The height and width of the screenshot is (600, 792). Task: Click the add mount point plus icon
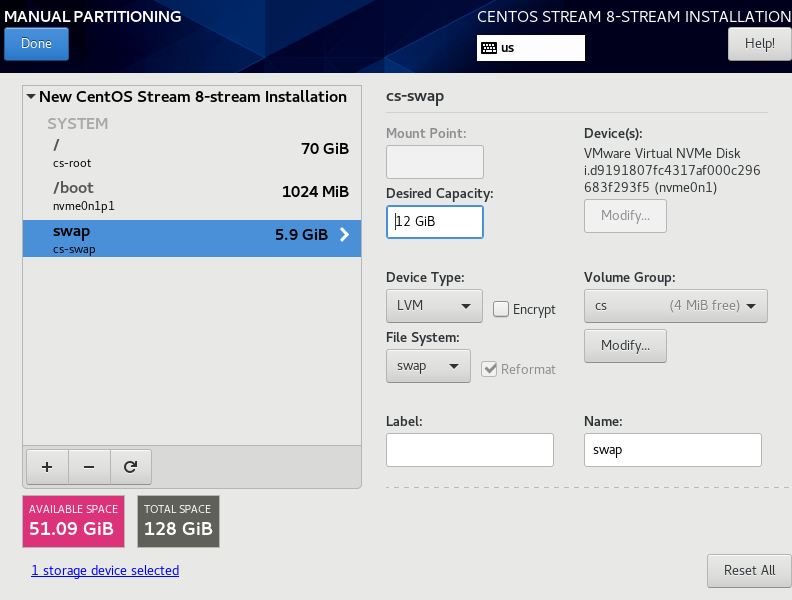coord(47,467)
